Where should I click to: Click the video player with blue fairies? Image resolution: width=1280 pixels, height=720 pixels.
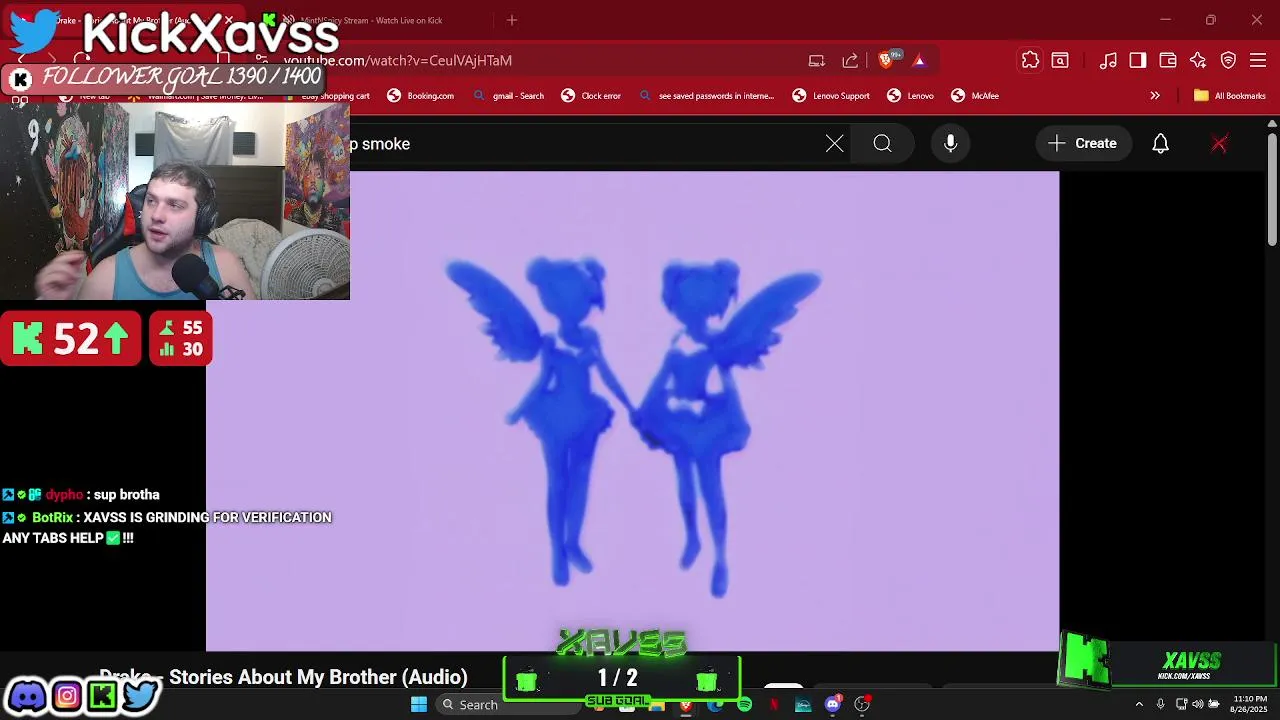tap(632, 411)
